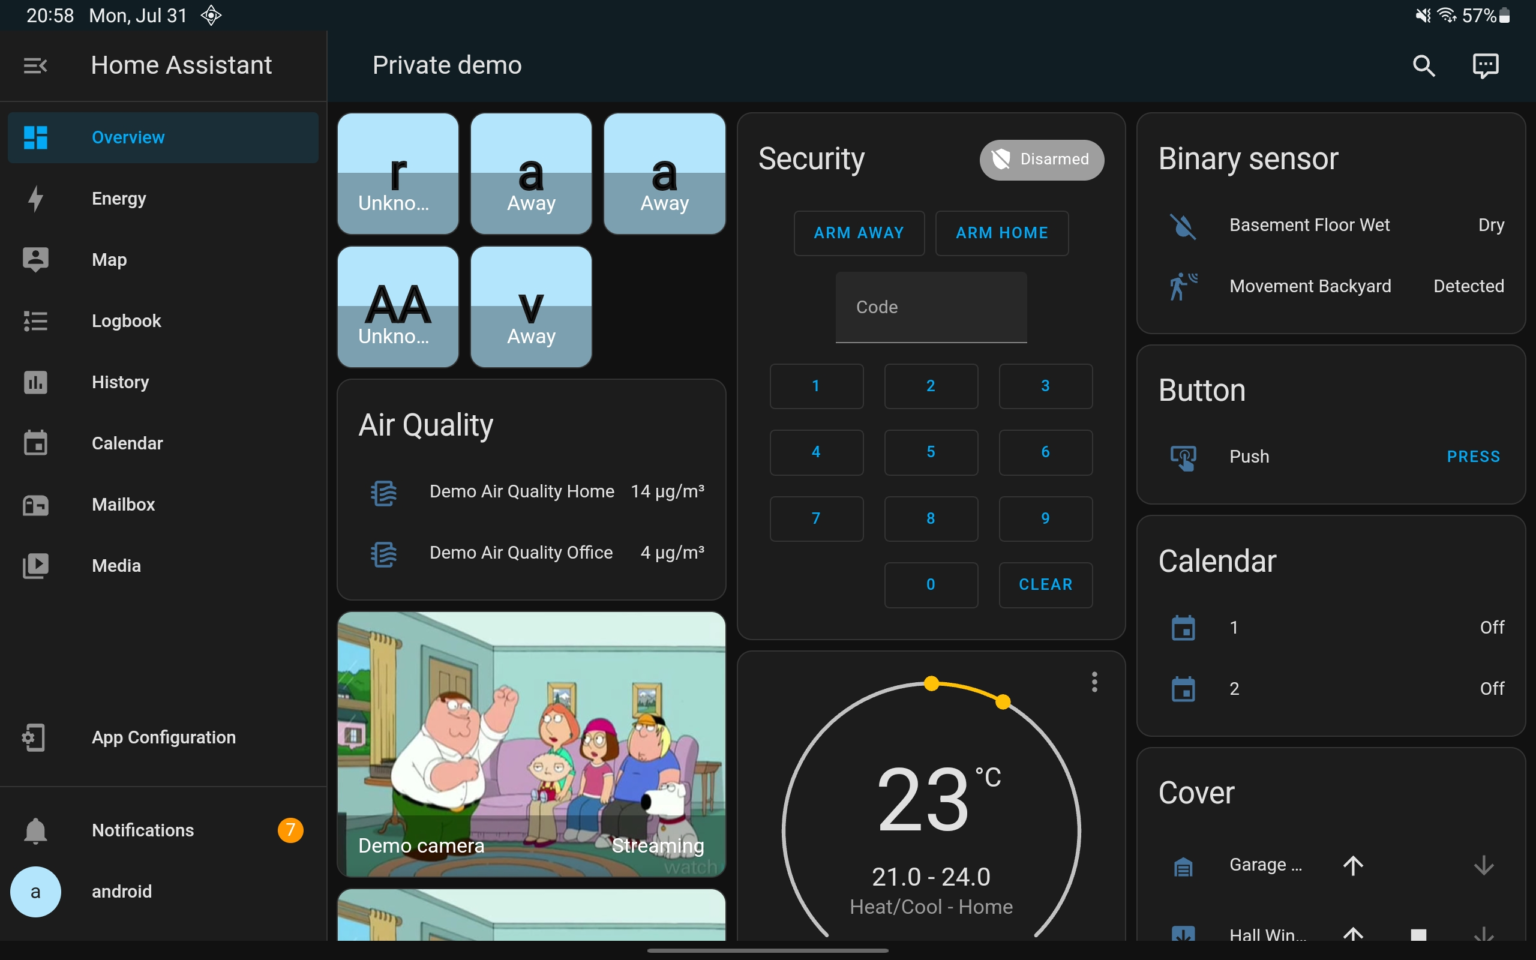
Task: Click the Disarmed status badge
Action: click(1041, 159)
